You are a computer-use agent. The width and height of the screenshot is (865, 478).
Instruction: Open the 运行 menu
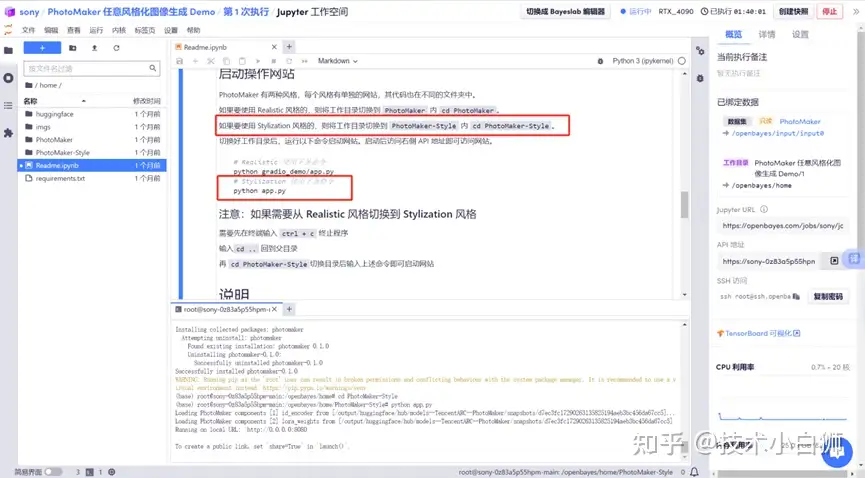coord(96,30)
